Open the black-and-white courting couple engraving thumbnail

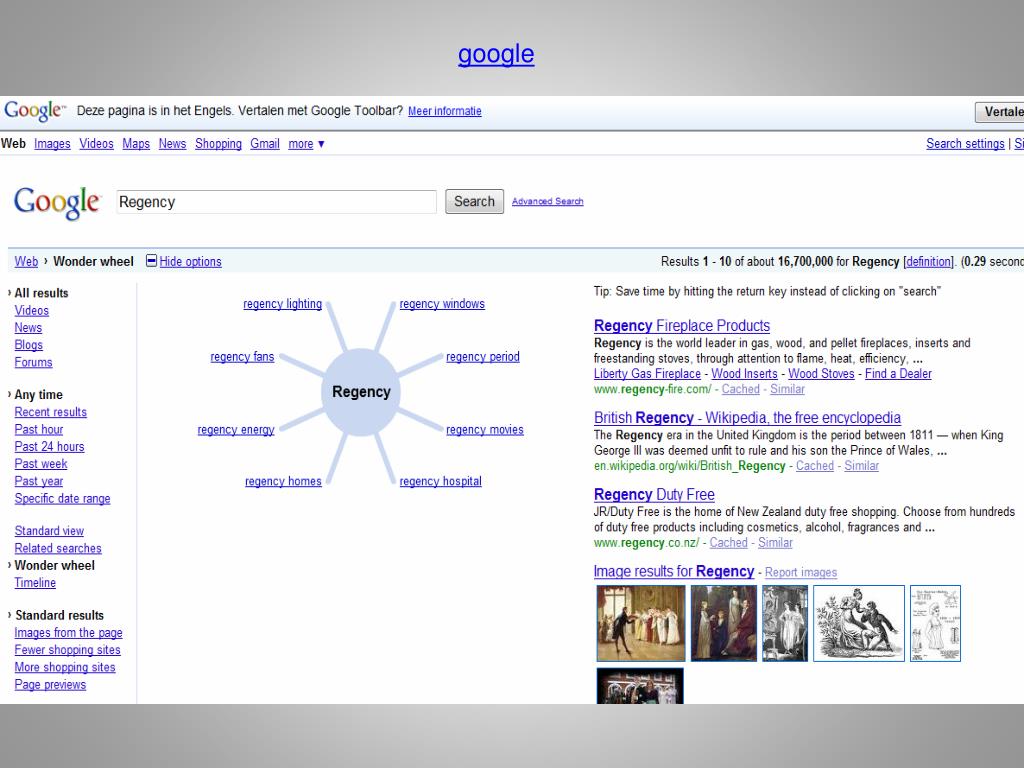[859, 623]
